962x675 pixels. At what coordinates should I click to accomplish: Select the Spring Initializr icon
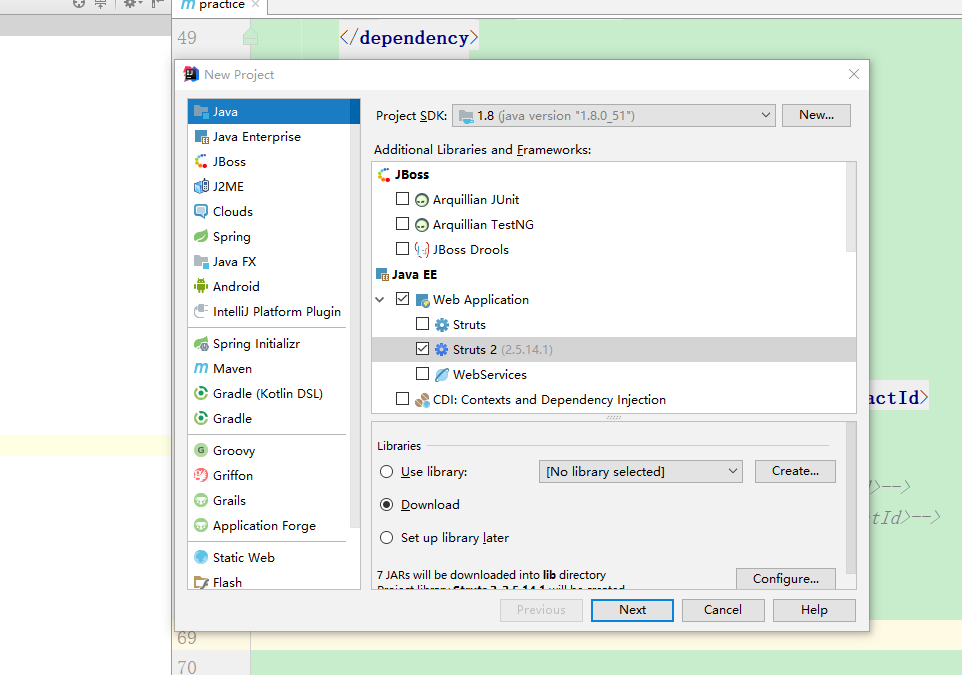pyautogui.click(x=201, y=344)
